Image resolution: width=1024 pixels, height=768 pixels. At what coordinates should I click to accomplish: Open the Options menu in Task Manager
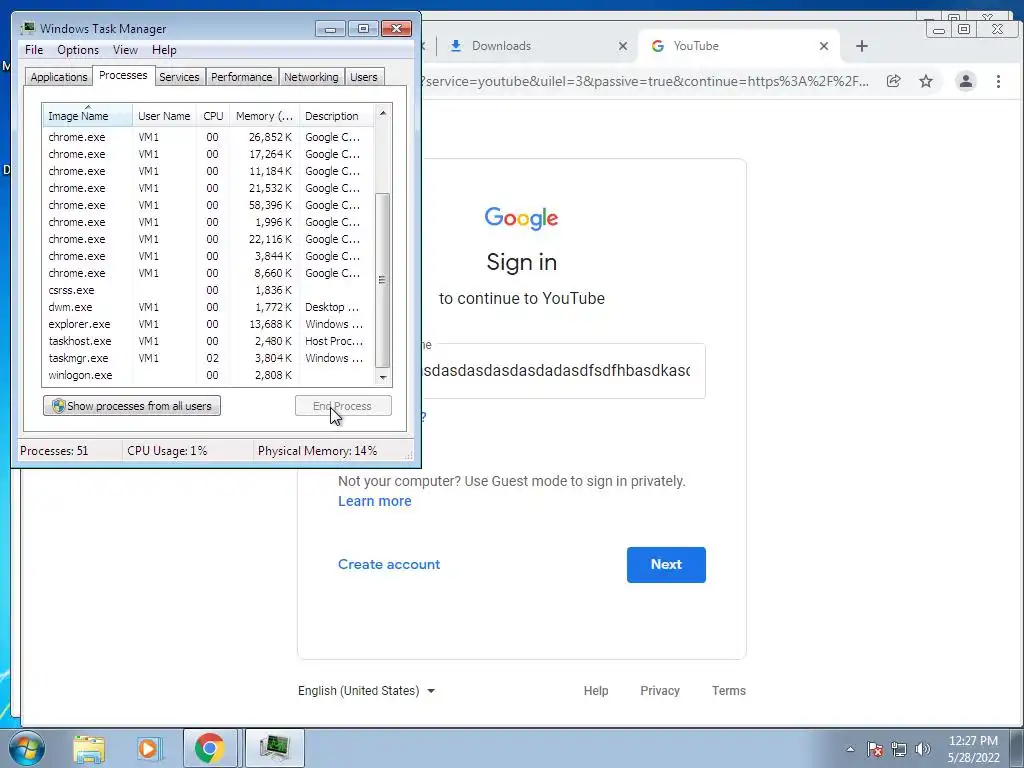coord(78,50)
